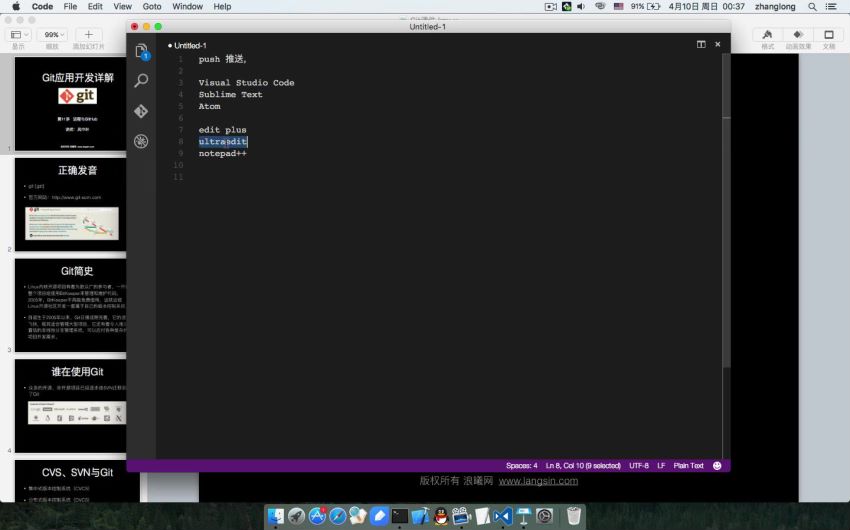Open the Goto menu
The image size is (850, 530).
[152, 7]
